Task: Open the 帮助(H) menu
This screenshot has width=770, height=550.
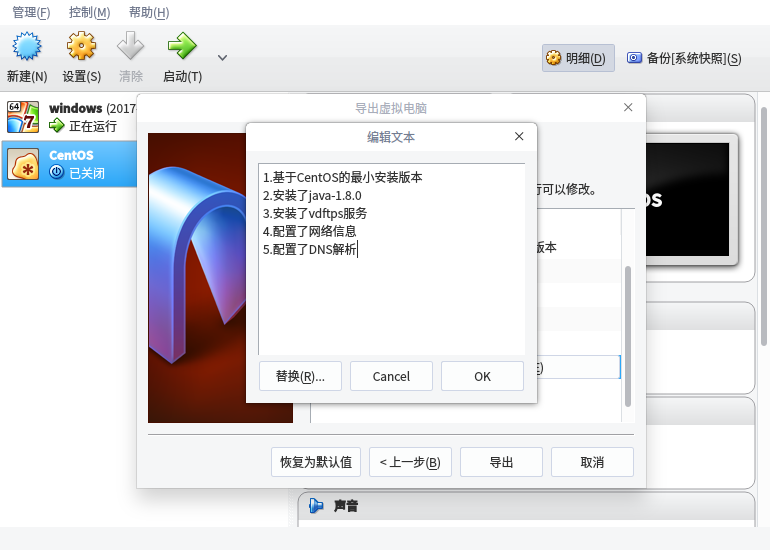Action: [149, 12]
